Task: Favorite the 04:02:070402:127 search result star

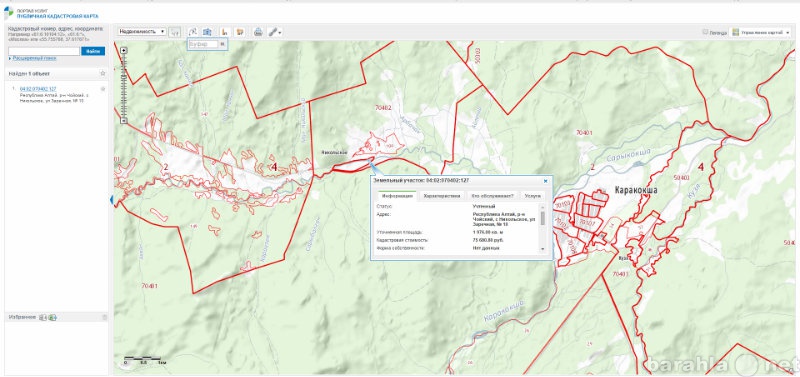Action: pyautogui.click(x=103, y=89)
